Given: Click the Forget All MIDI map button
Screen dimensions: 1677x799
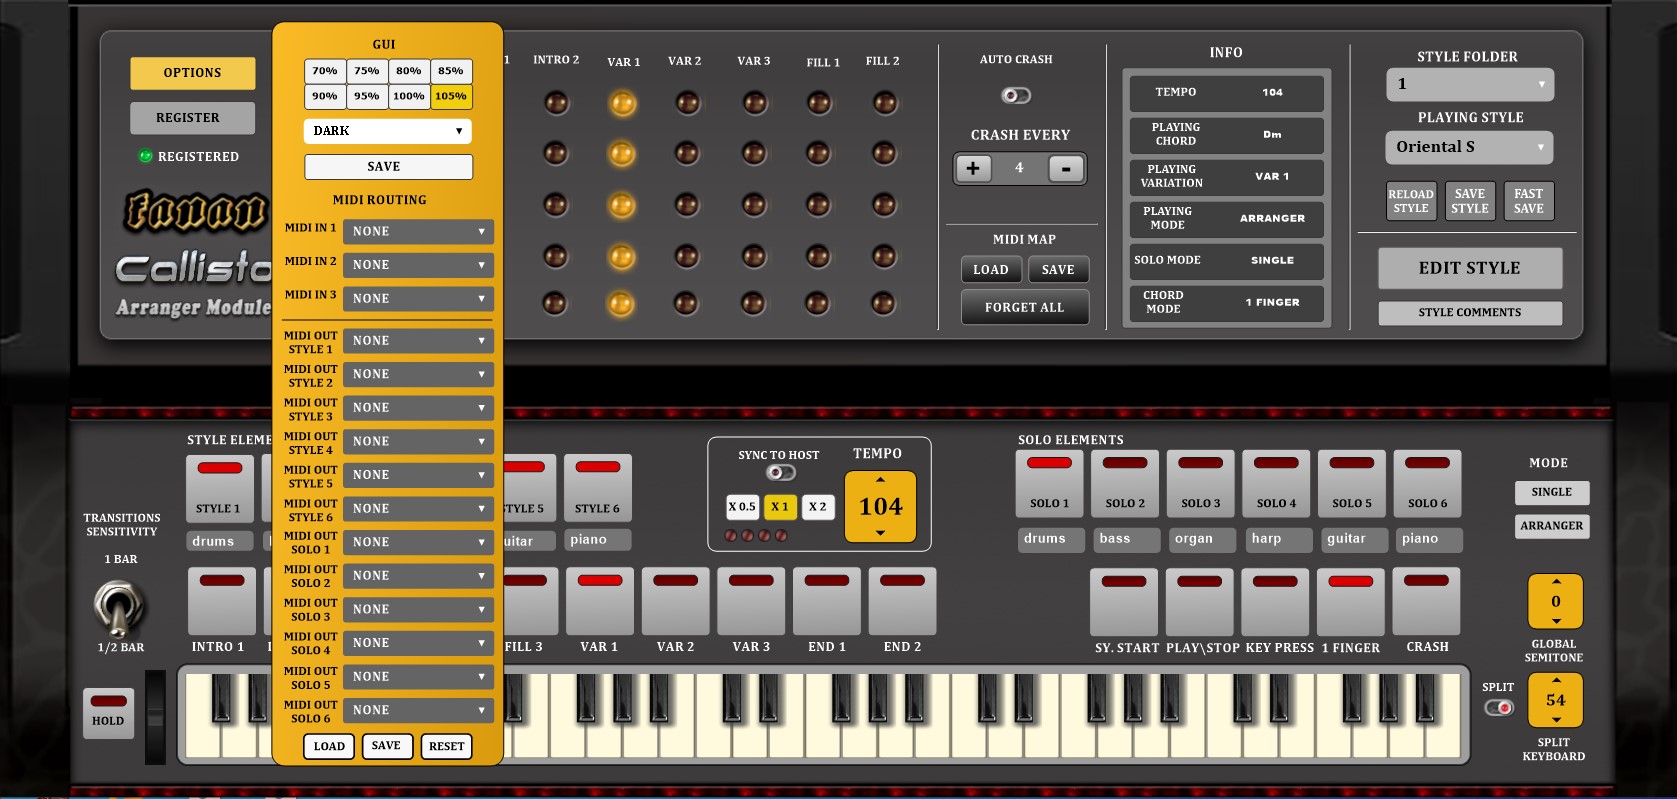Looking at the screenshot, I should 1024,308.
